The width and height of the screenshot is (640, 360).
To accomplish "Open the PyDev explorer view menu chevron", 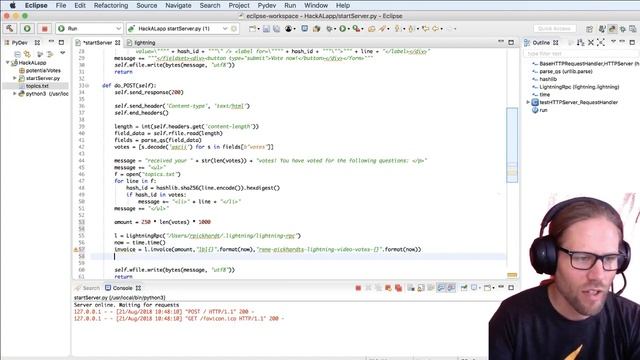I will click(x=62, y=53).
